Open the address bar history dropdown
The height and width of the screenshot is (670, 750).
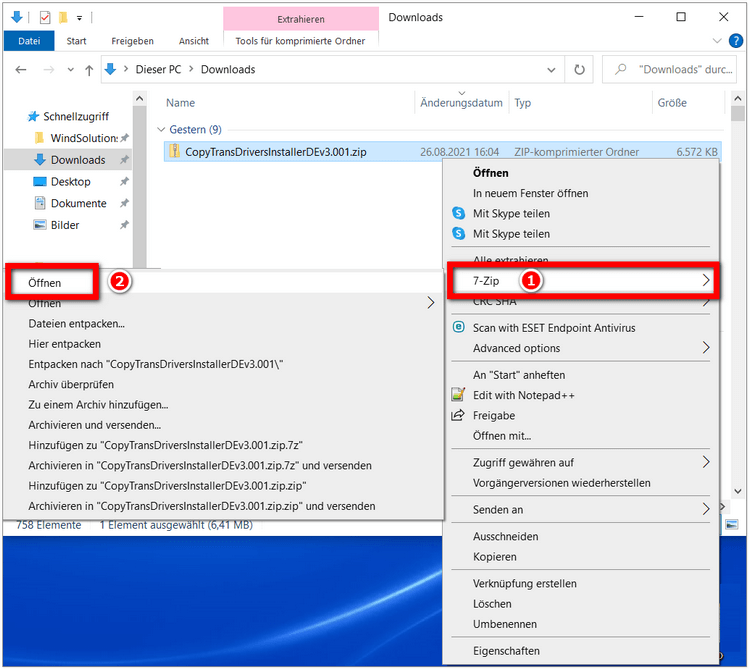coord(551,70)
